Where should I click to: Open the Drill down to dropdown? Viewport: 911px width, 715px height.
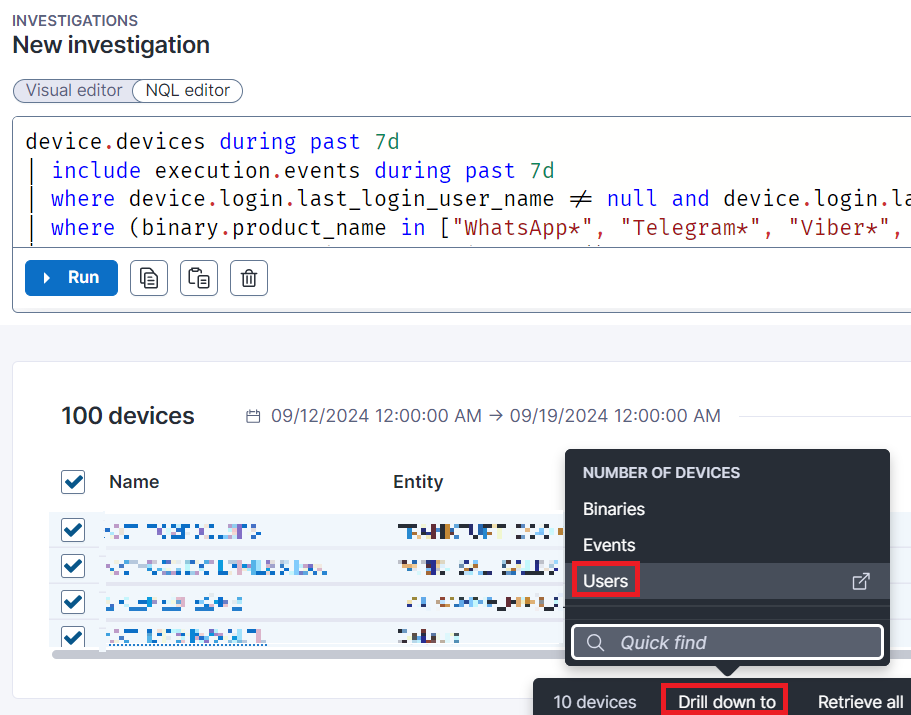click(x=726, y=701)
